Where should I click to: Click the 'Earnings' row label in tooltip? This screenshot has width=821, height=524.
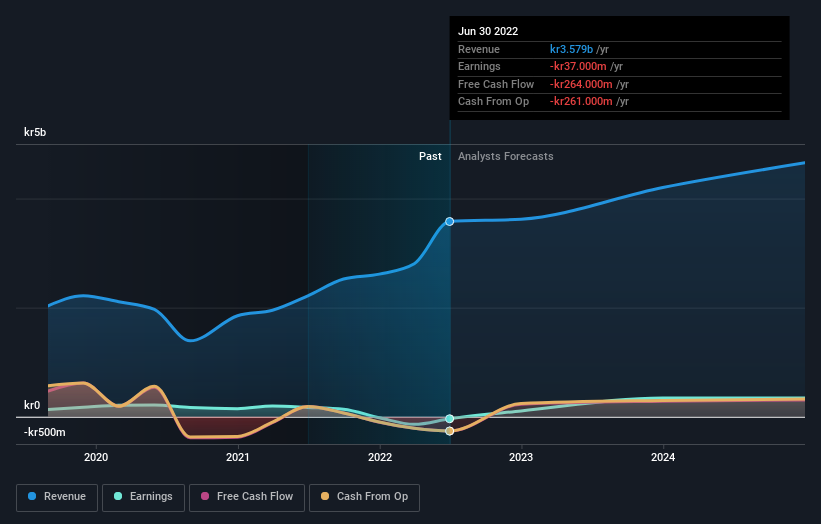pyautogui.click(x=479, y=66)
